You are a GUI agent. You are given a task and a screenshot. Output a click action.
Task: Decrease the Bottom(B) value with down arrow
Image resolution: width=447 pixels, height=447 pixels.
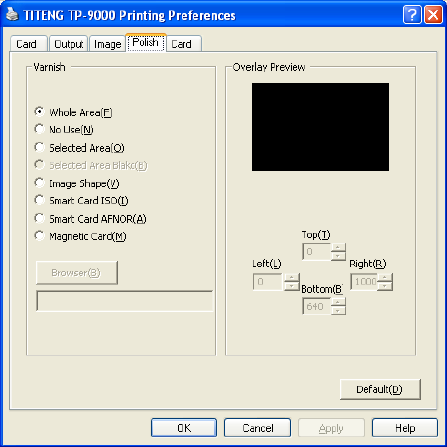[338, 310]
